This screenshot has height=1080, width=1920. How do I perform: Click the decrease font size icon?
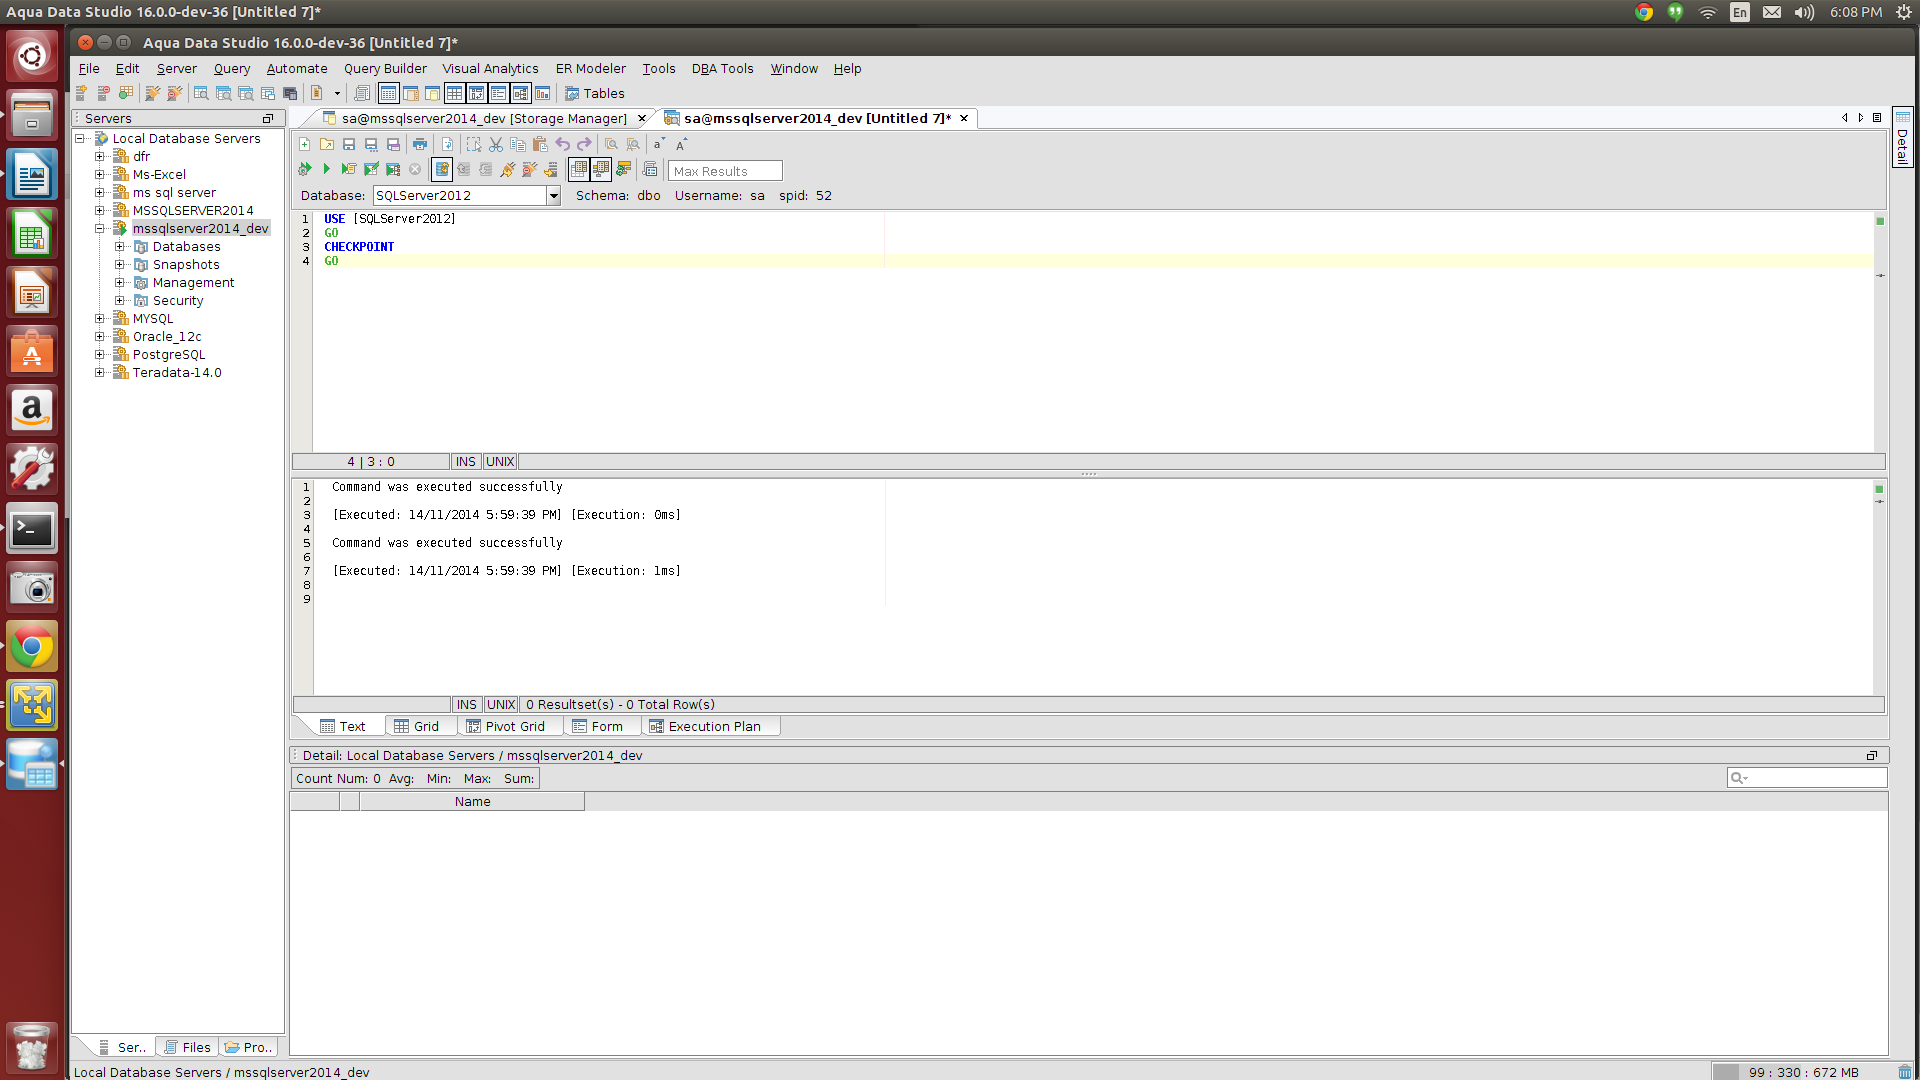click(x=658, y=144)
